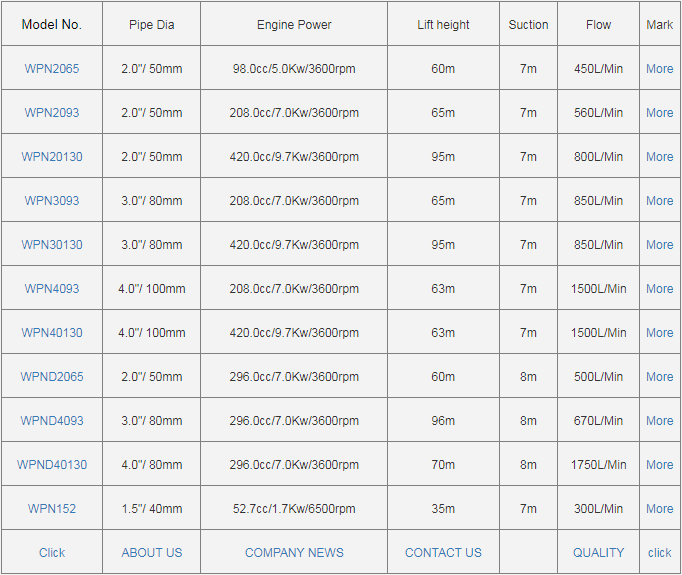
Task: Open the WPND4093 model link
Action: (52, 421)
